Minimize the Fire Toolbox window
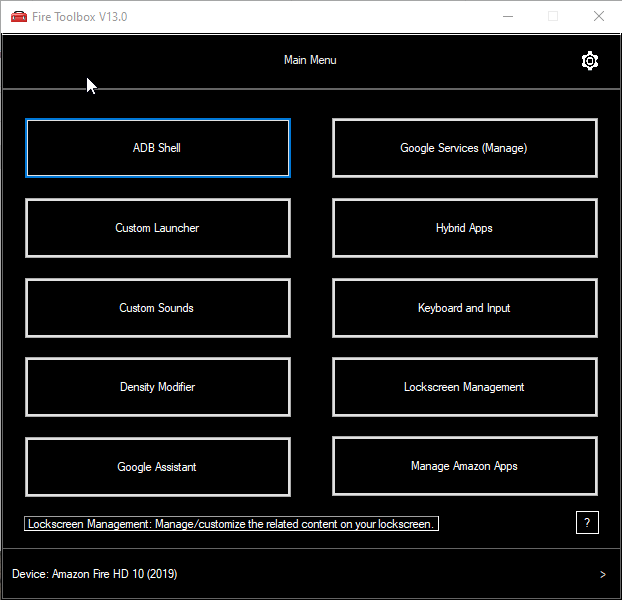This screenshot has width=622, height=600. pos(508,17)
